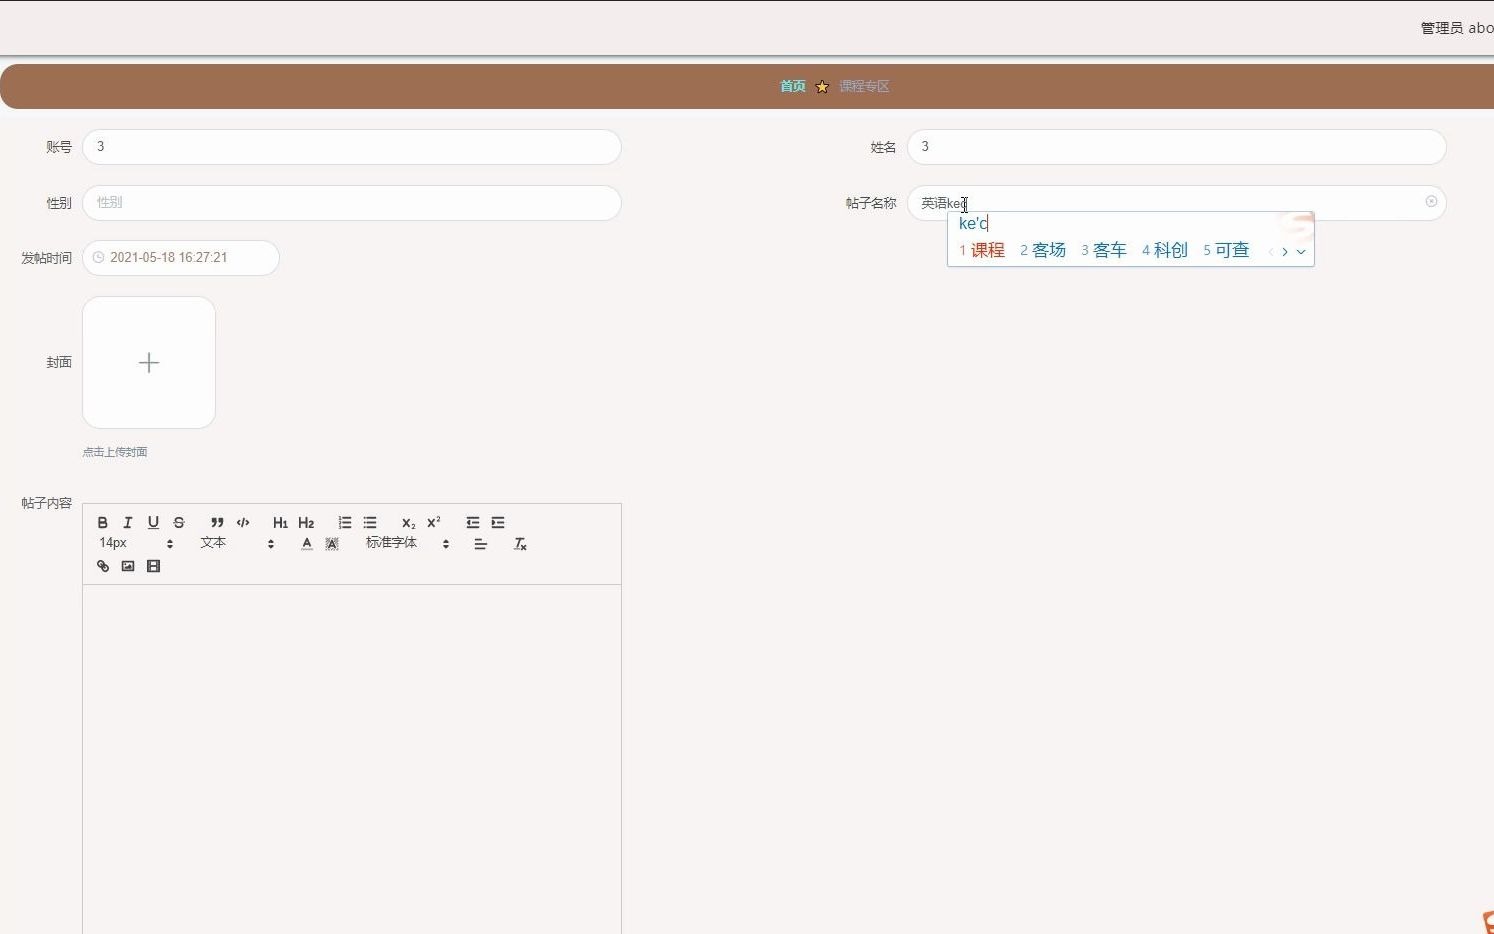
Task: Toggle bold formatting in the editor
Action: tap(102, 522)
